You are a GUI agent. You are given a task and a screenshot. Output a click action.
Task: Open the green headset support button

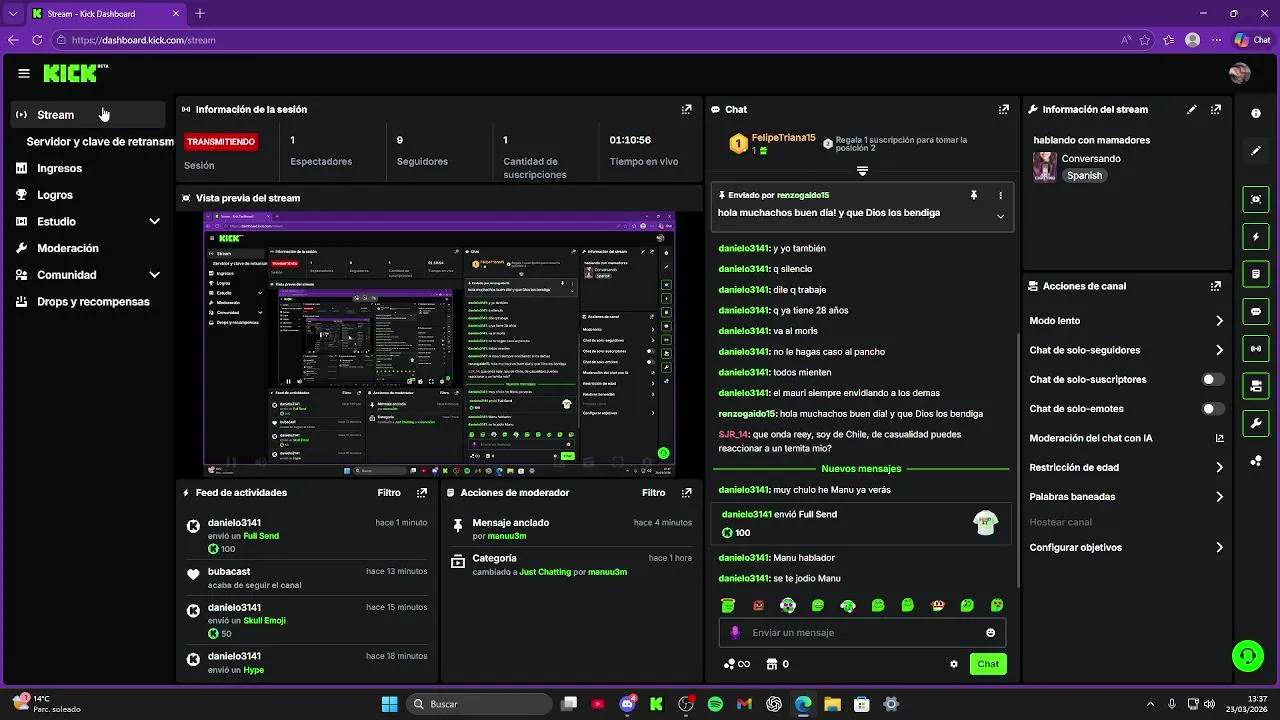tap(1247, 656)
